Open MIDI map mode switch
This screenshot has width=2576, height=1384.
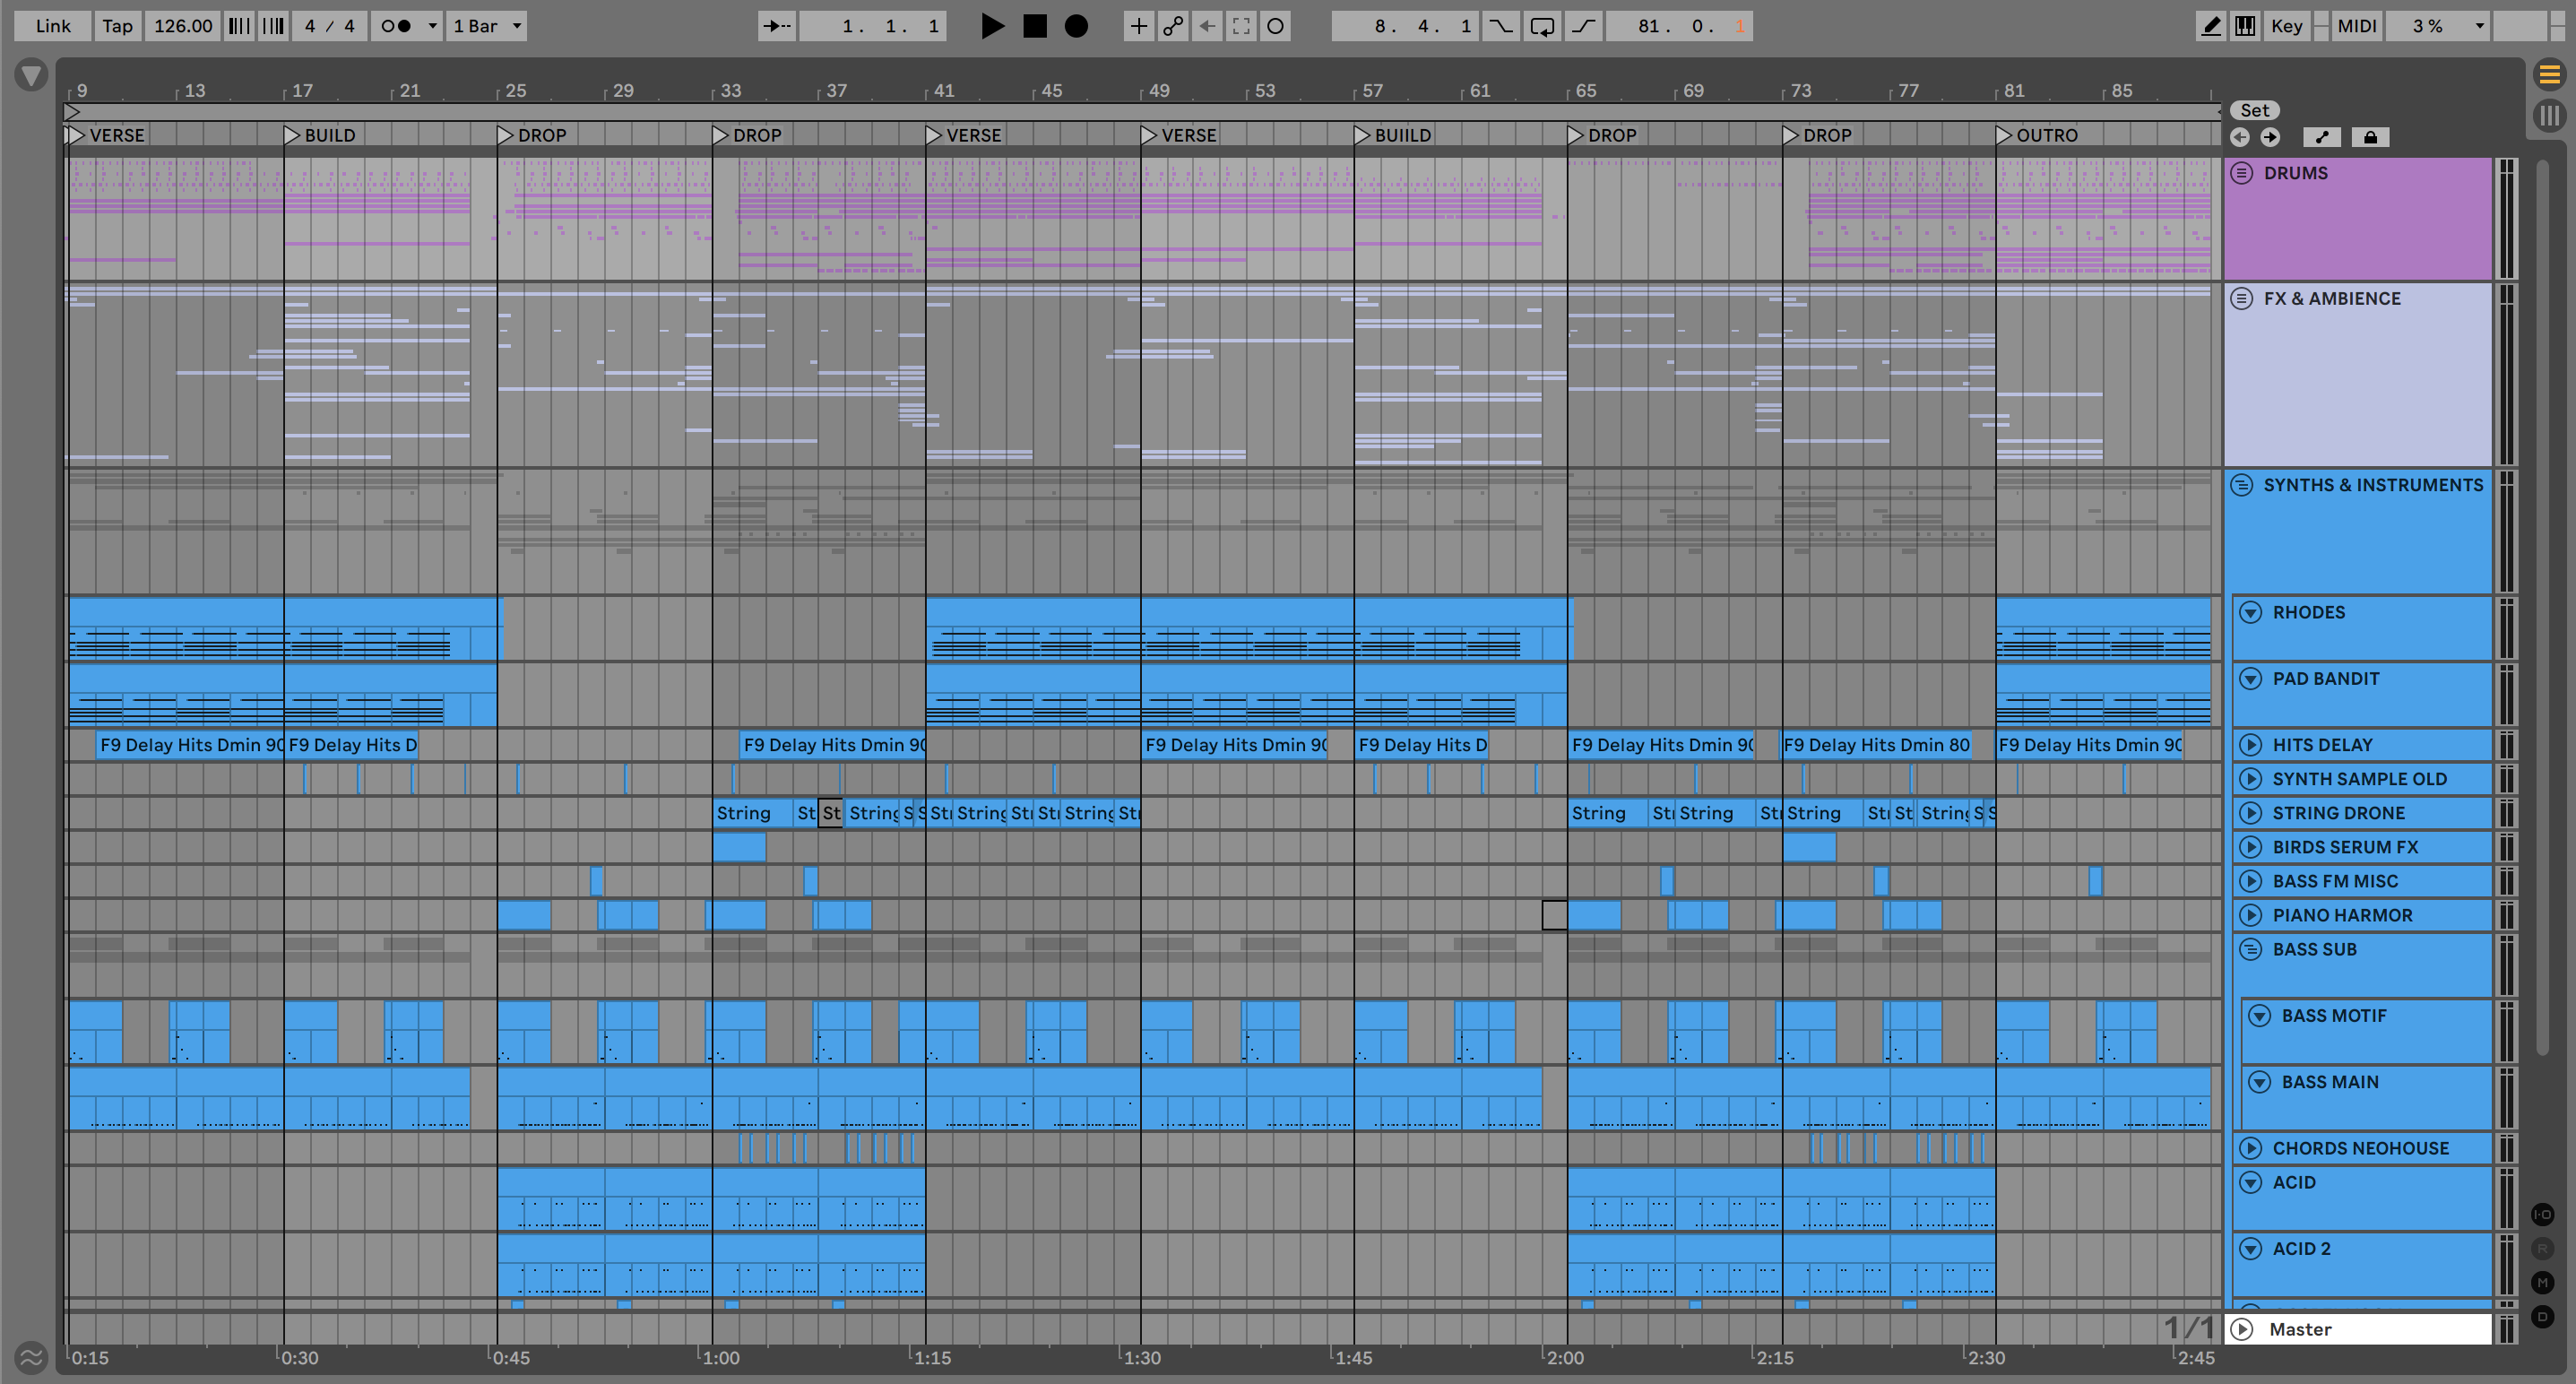coord(2356,26)
